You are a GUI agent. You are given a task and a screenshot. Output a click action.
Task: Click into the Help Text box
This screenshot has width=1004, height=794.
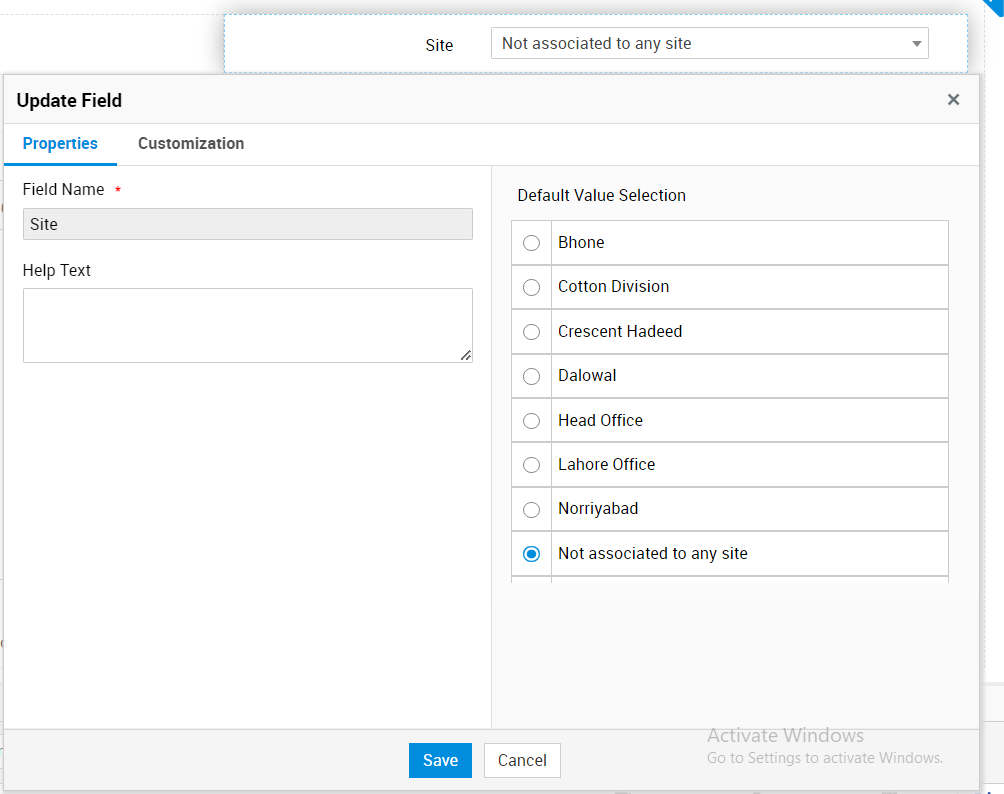pos(247,325)
